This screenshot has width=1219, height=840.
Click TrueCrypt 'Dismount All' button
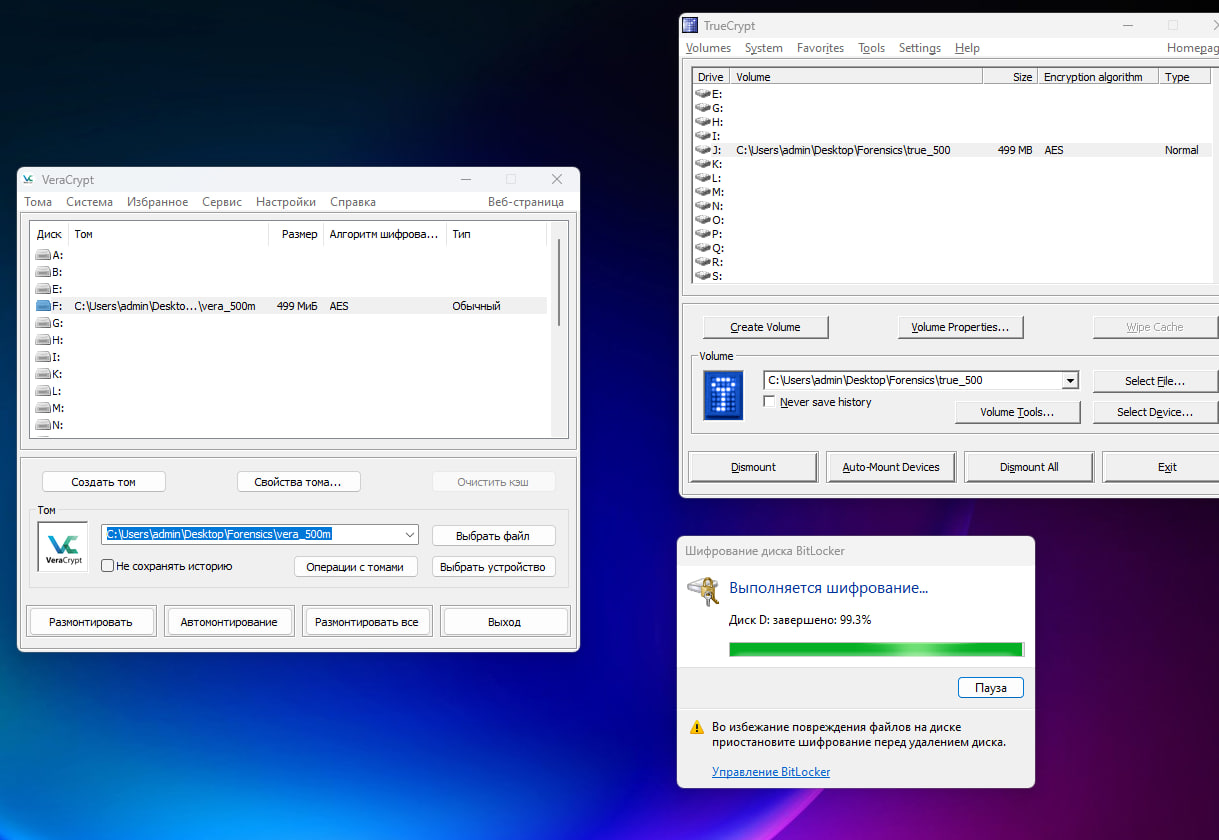pyautogui.click(x=1029, y=467)
